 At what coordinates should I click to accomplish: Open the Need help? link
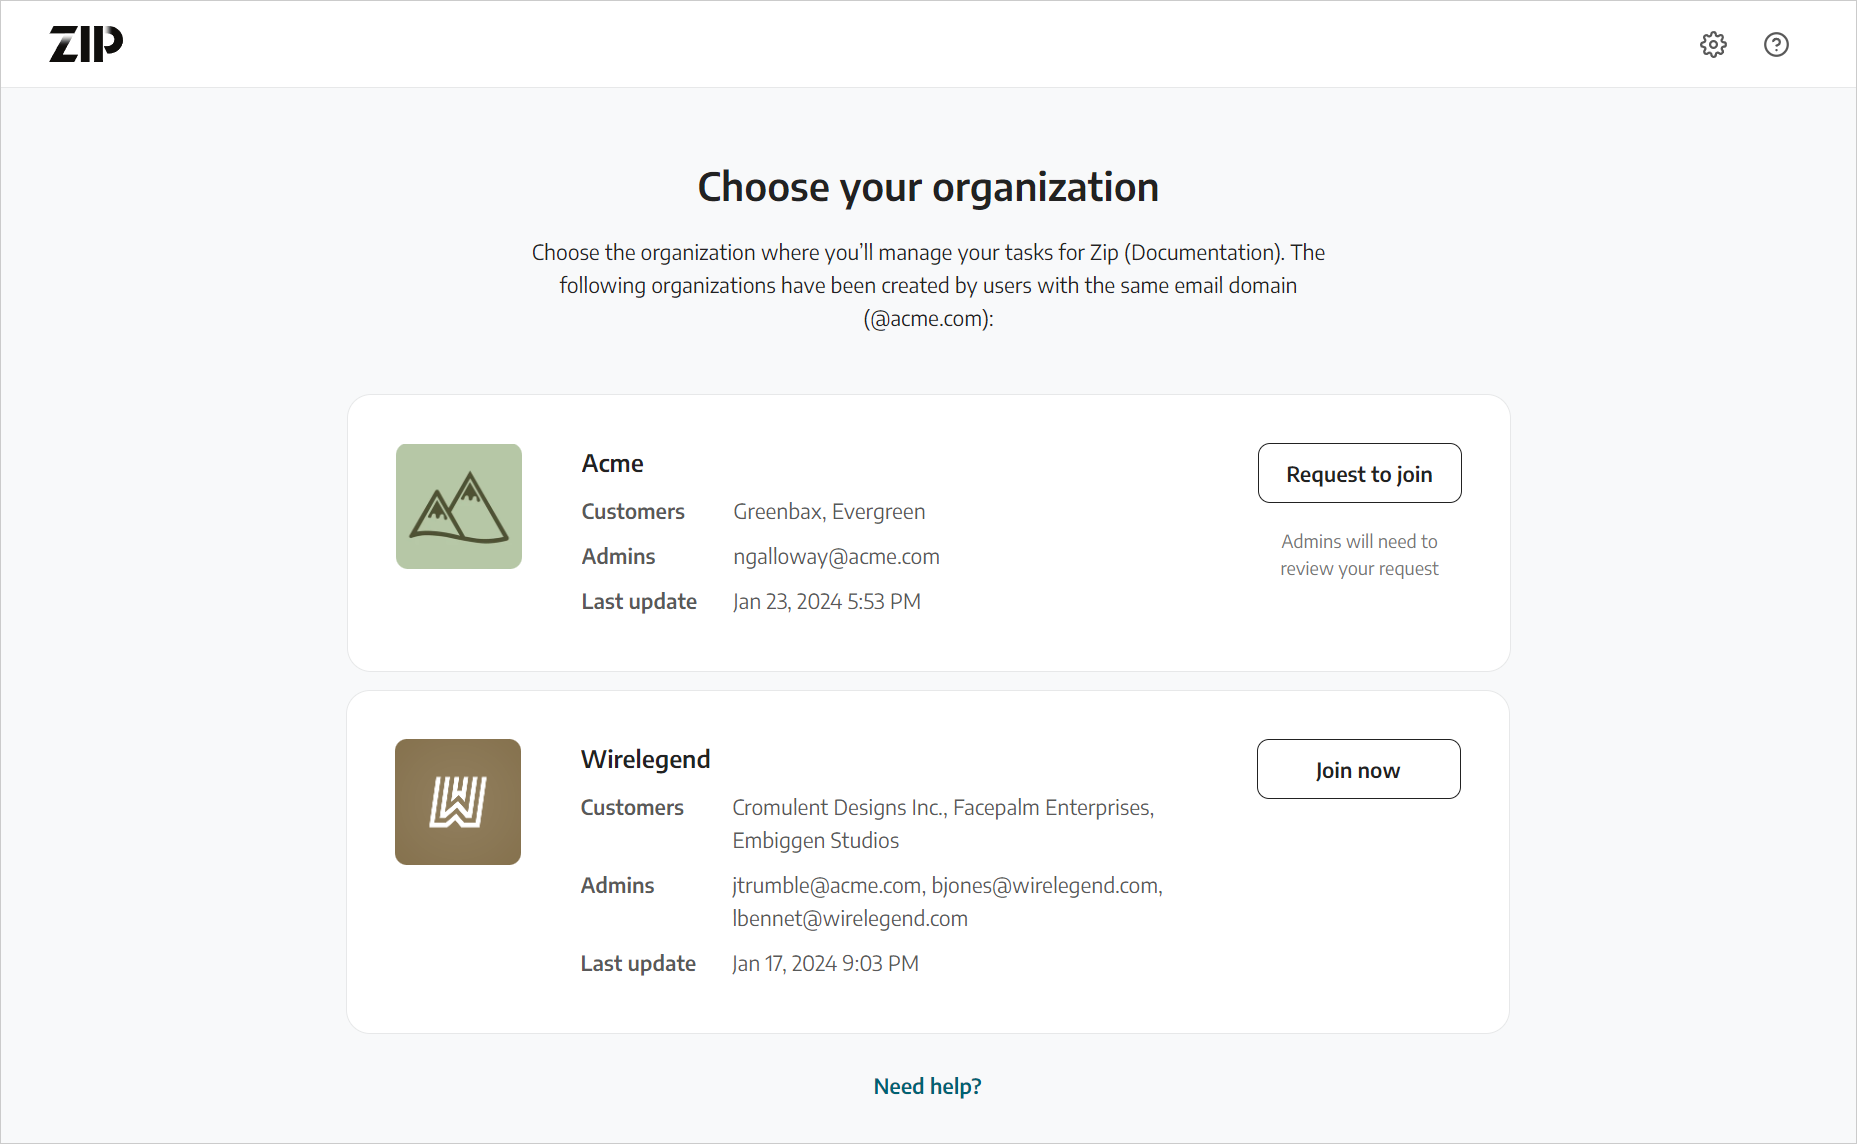click(927, 1086)
